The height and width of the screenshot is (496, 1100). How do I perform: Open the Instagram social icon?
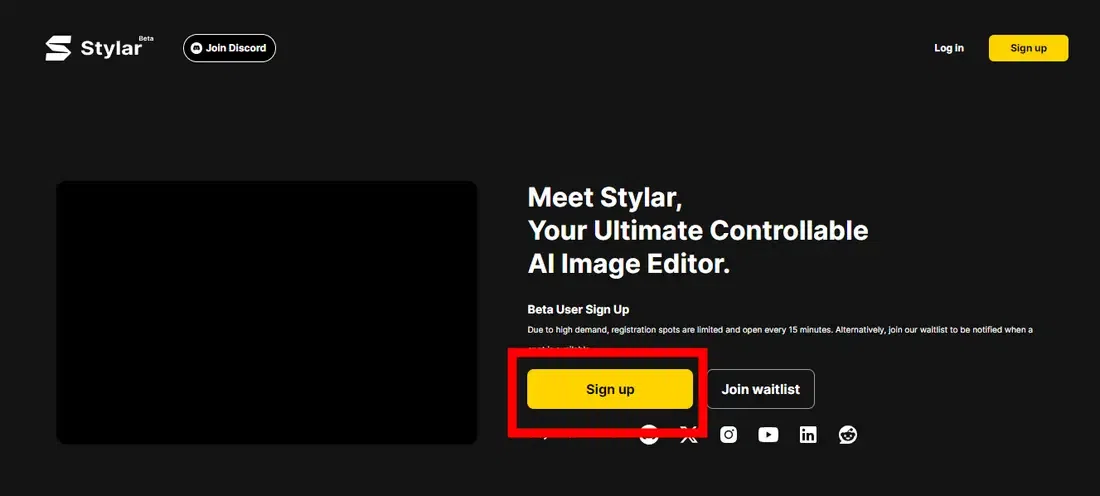click(729, 435)
